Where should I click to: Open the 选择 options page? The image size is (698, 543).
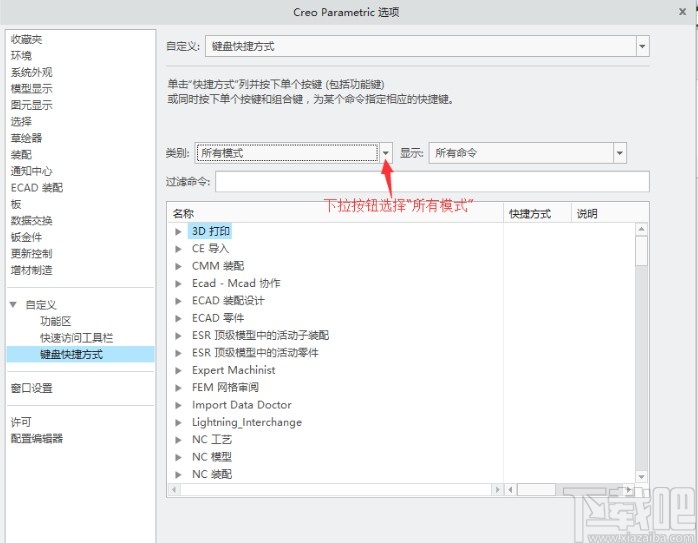point(21,122)
